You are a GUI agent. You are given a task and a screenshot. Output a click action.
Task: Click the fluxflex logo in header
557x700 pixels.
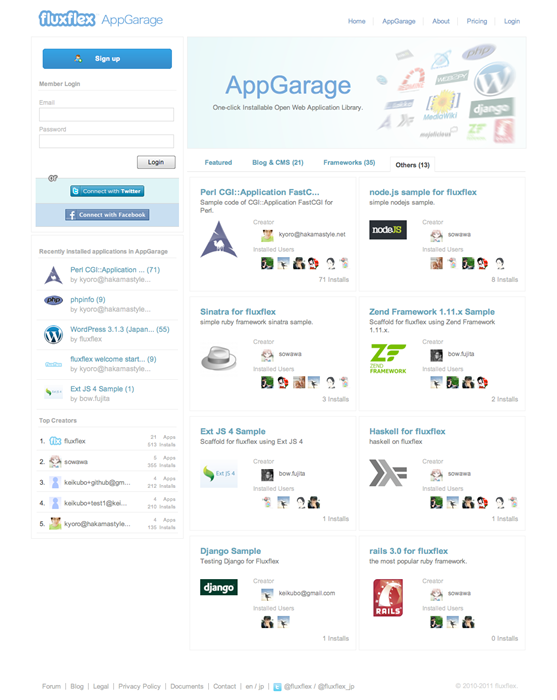click(67, 19)
